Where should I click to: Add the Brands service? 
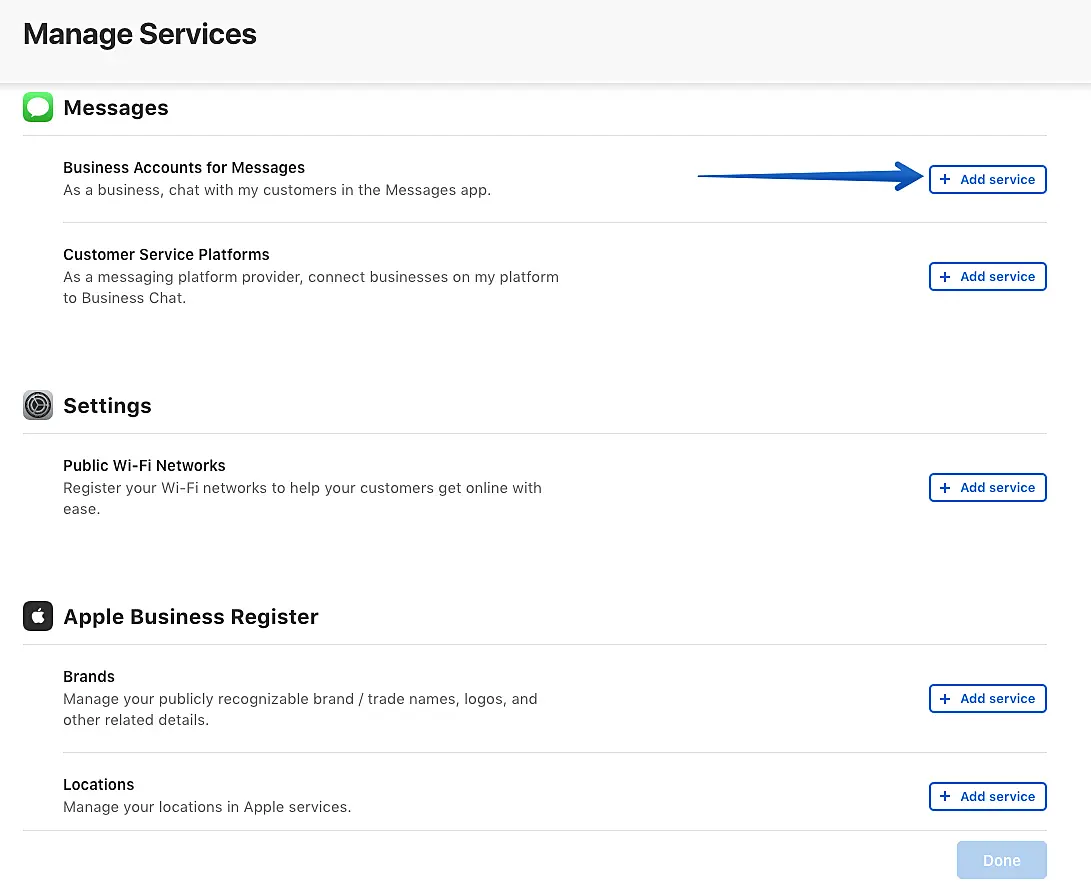coord(987,698)
